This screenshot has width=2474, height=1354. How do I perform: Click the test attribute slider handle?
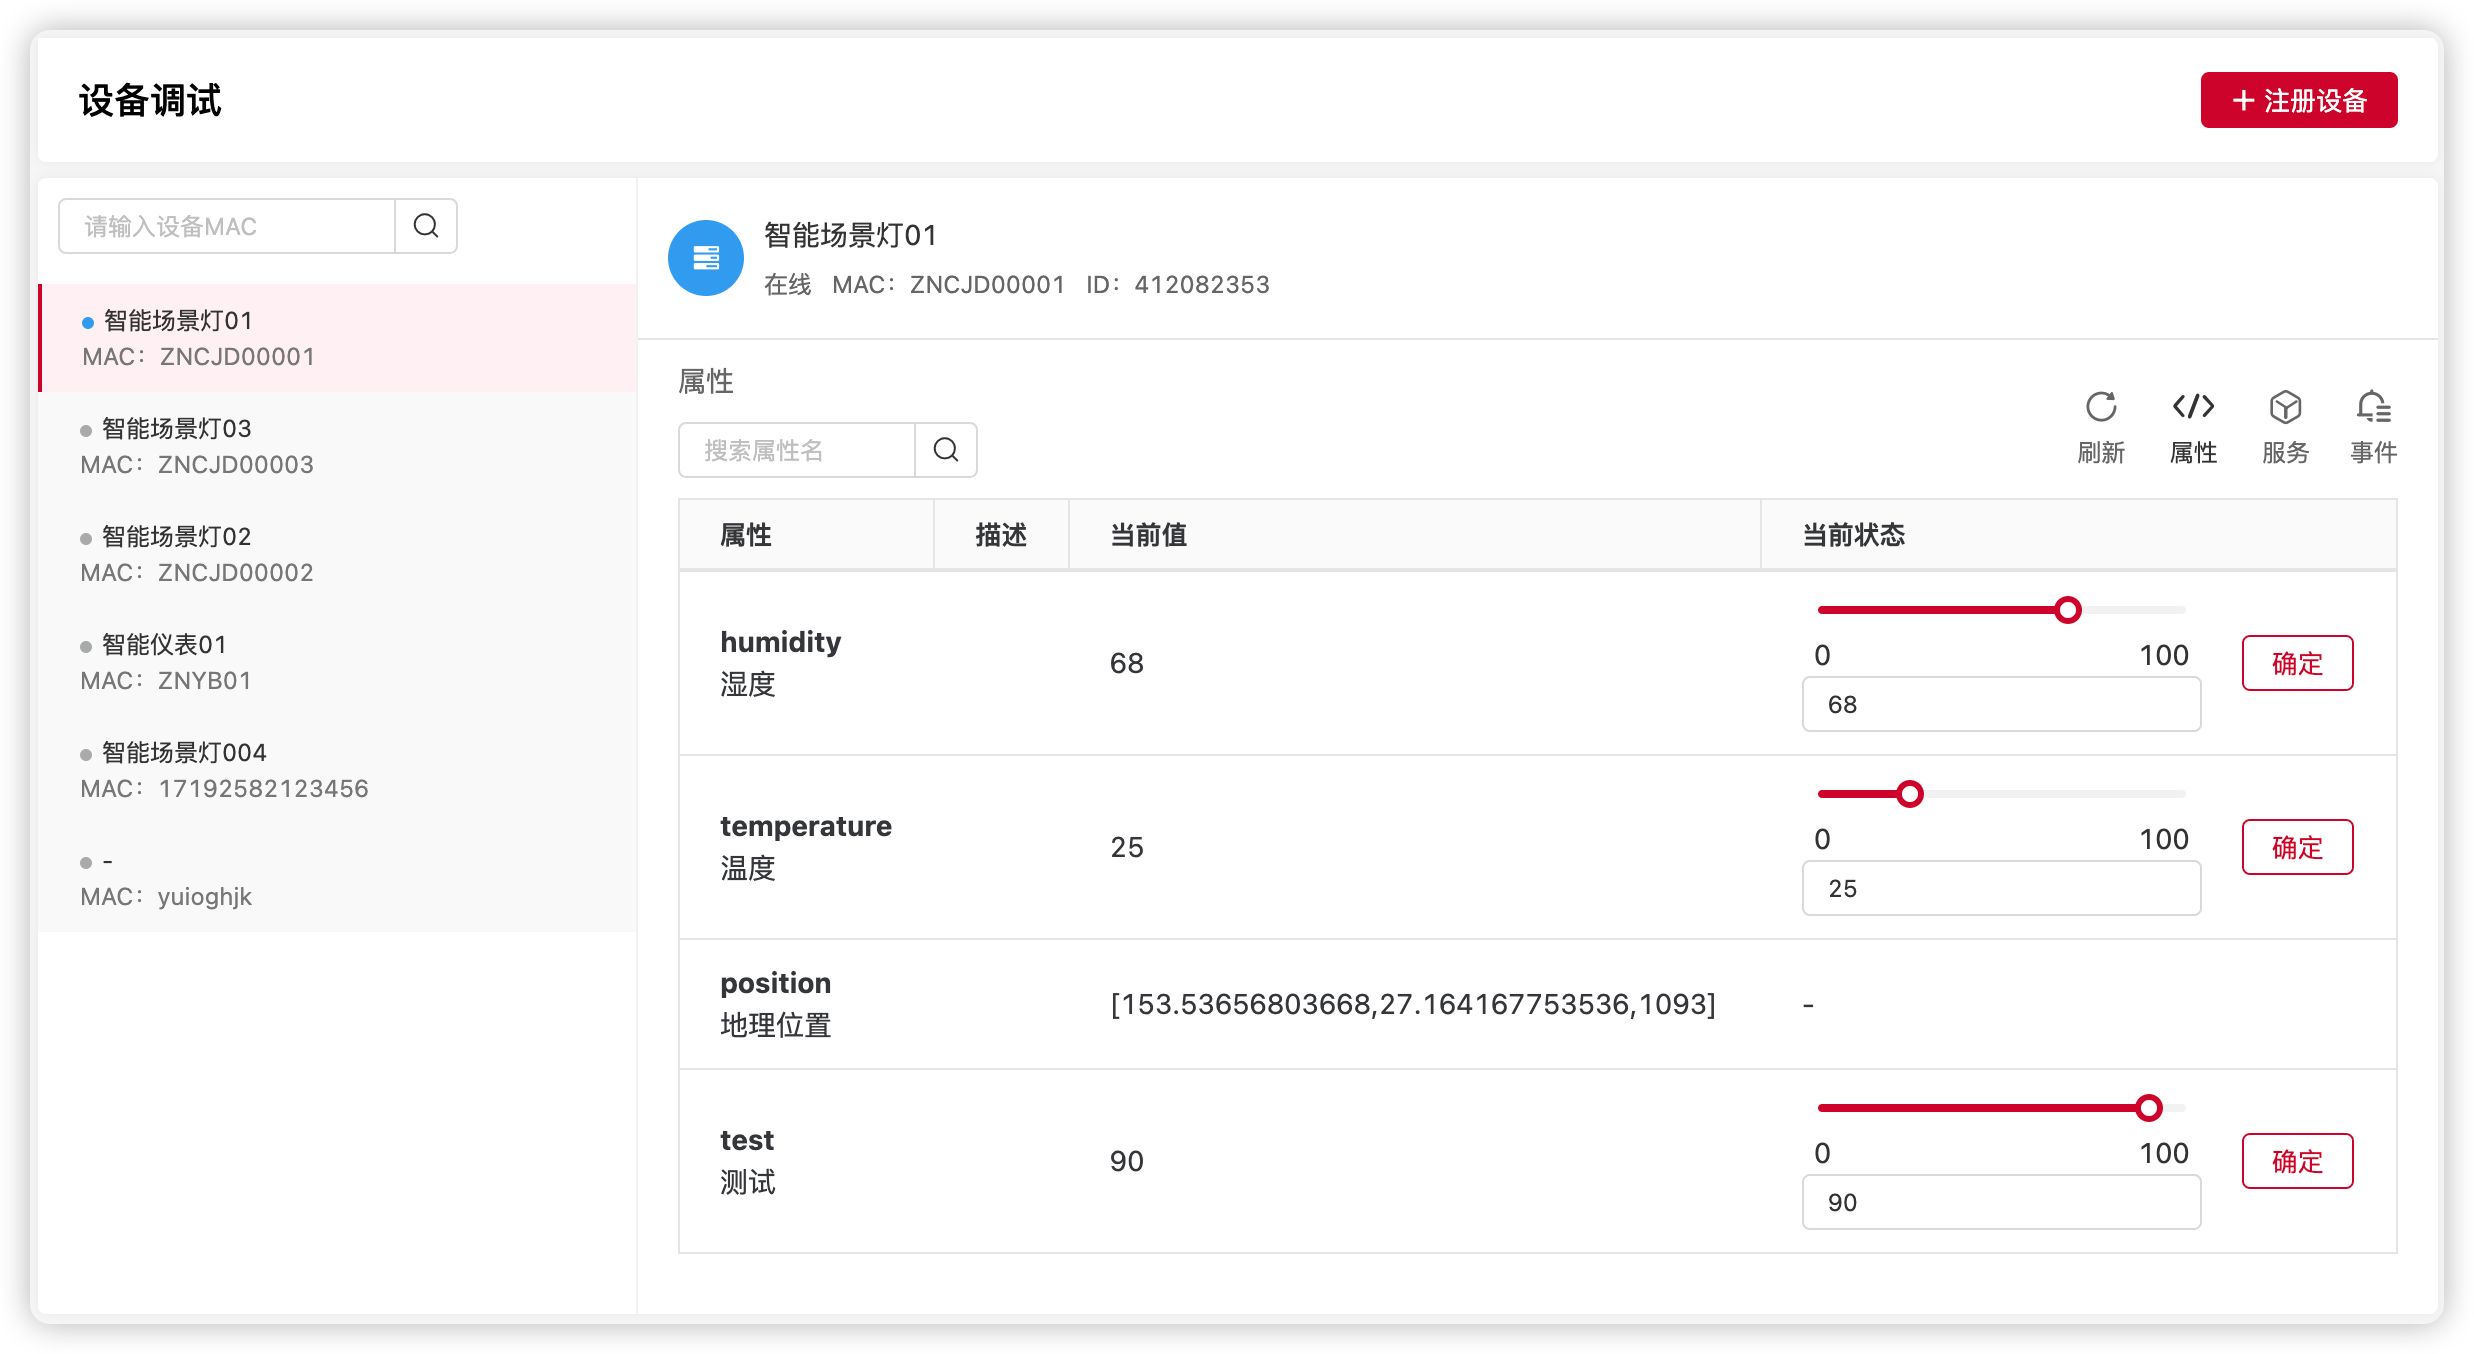pyautogui.click(x=2149, y=1108)
